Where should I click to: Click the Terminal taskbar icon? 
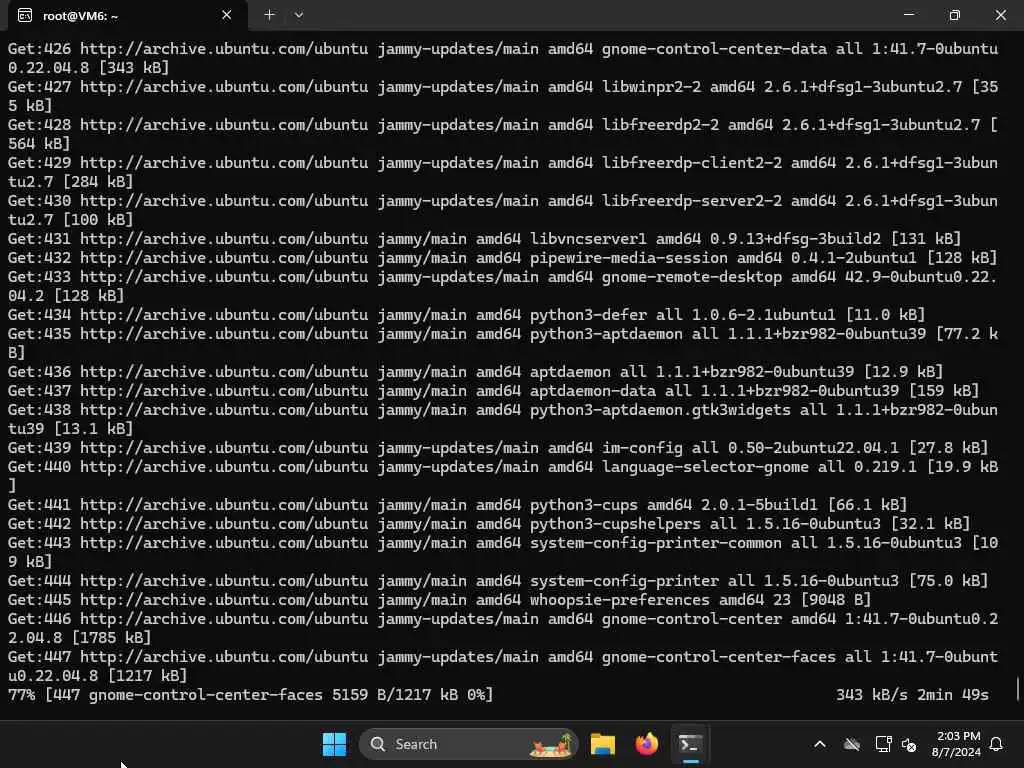pyautogui.click(x=690, y=744)
